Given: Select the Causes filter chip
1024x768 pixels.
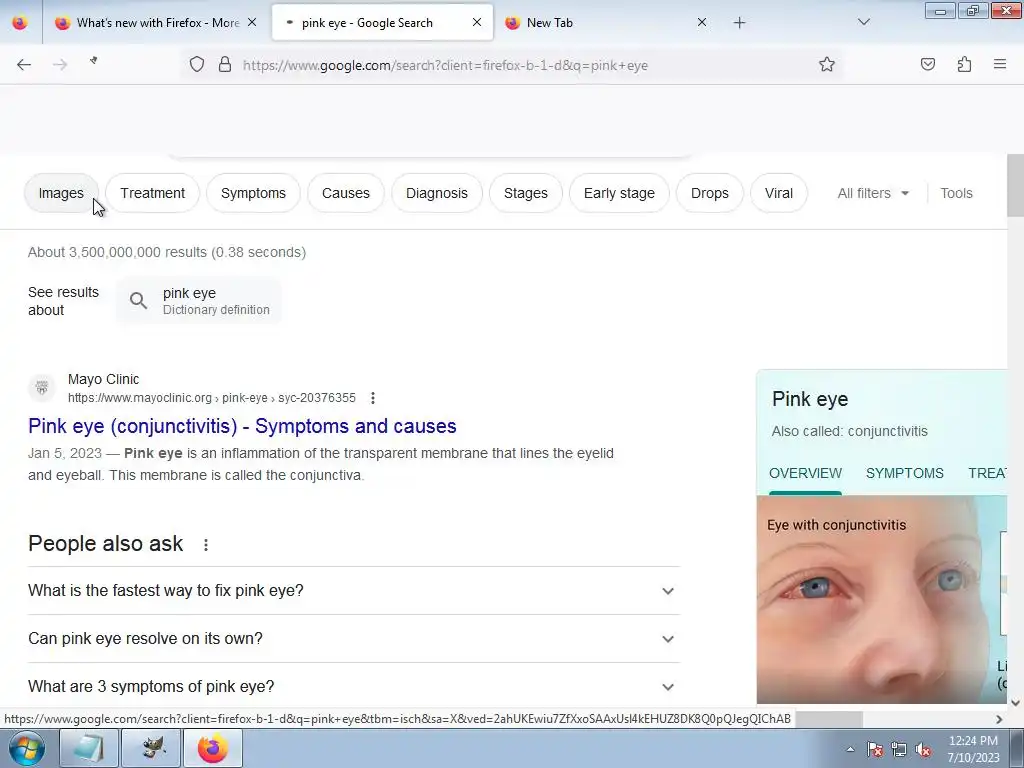Looking at the screenshot, I should (x=345, y=193).
